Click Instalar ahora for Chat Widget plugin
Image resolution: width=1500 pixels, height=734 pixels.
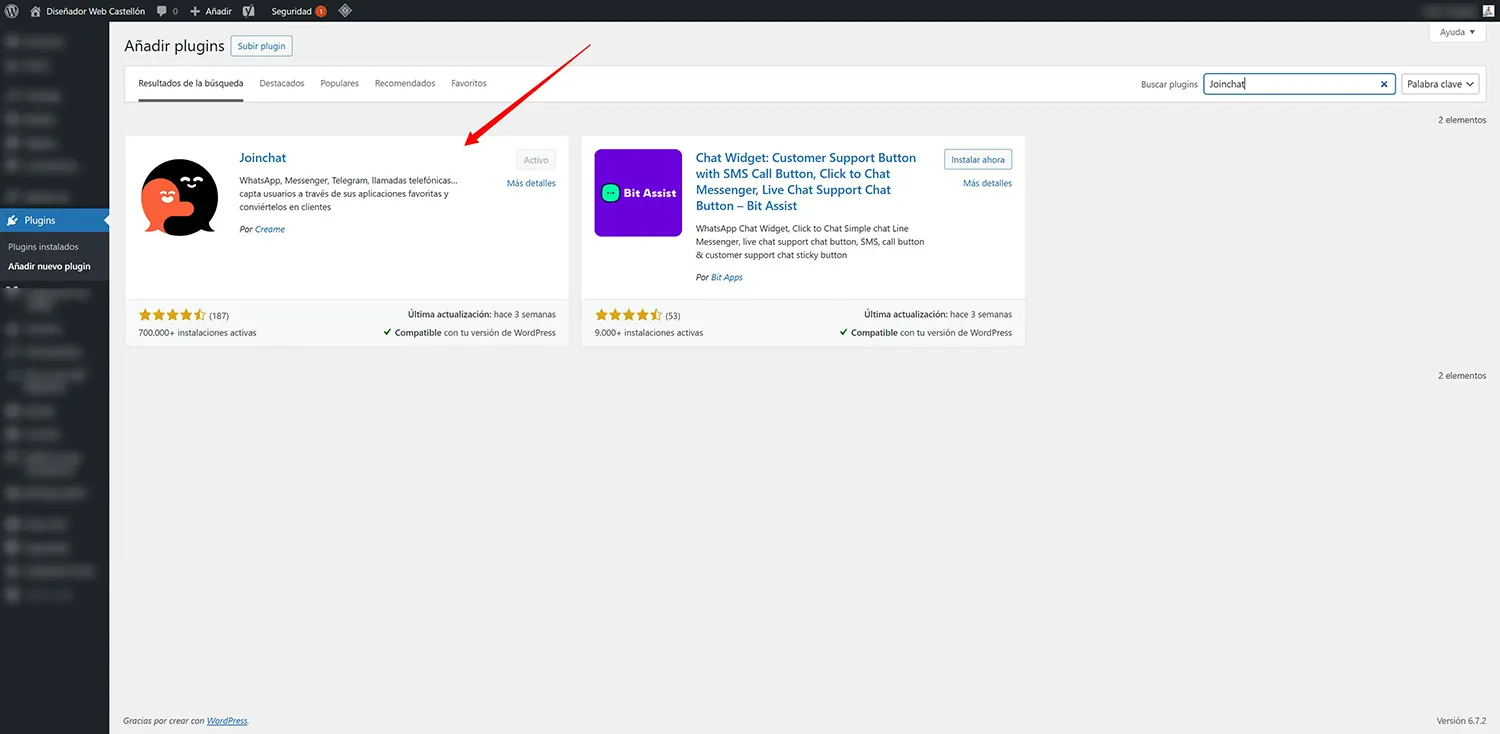[978, 160]
